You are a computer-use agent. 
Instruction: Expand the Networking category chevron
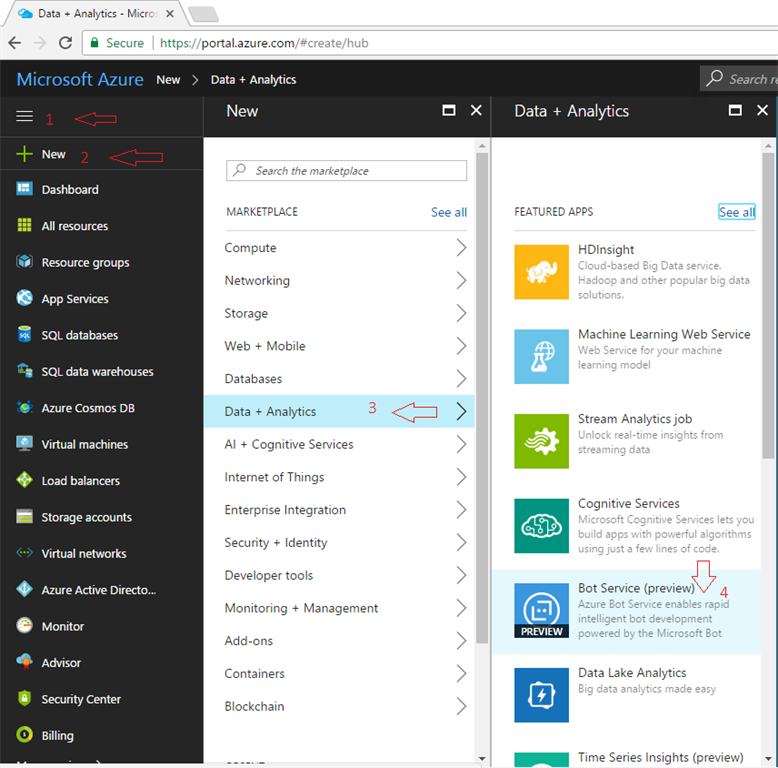pos(461,280)
